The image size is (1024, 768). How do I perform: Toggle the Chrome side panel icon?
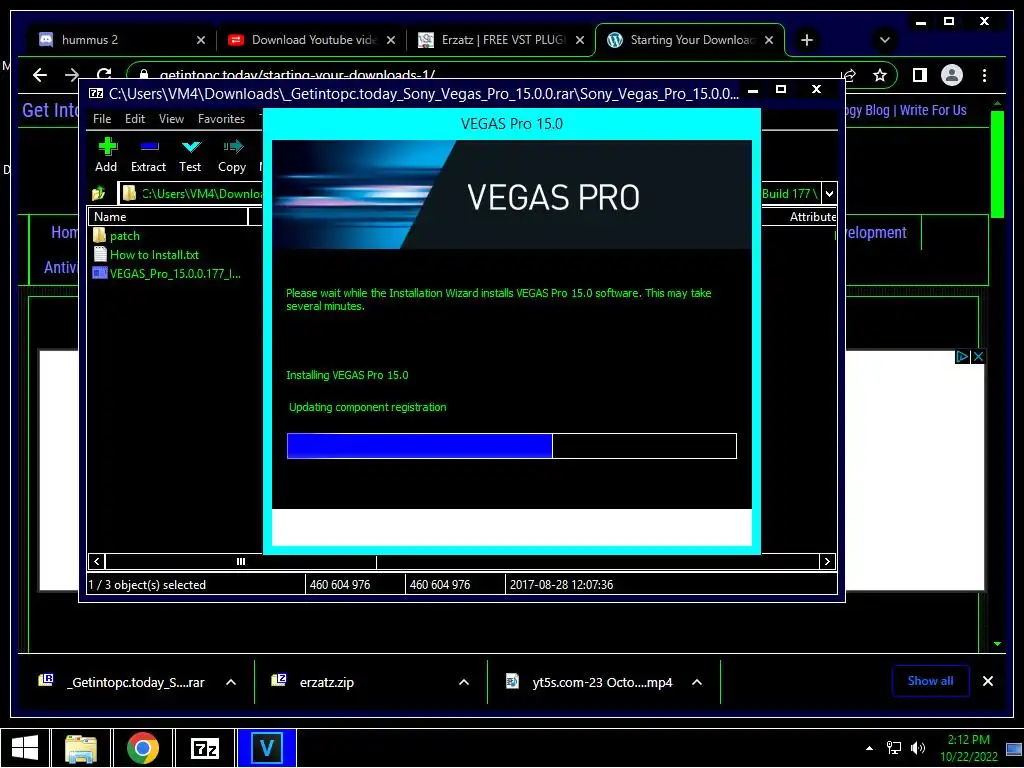pyautogui.click(x=920, y=75)
